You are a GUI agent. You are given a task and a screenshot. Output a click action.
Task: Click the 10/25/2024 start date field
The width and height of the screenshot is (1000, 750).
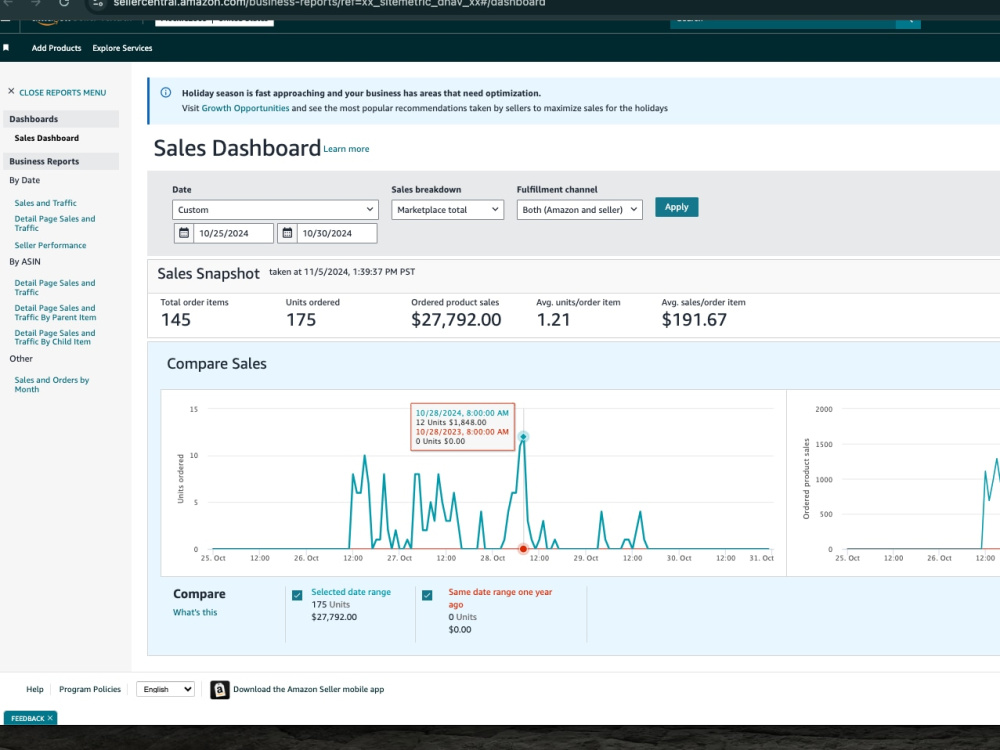click(x=233, y=233)
